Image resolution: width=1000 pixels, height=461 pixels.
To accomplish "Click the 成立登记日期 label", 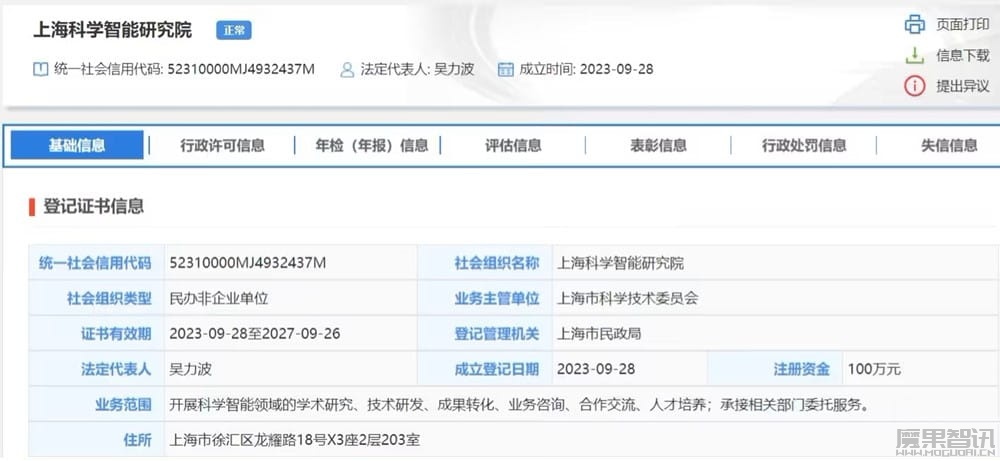I will tap(496, 369).
